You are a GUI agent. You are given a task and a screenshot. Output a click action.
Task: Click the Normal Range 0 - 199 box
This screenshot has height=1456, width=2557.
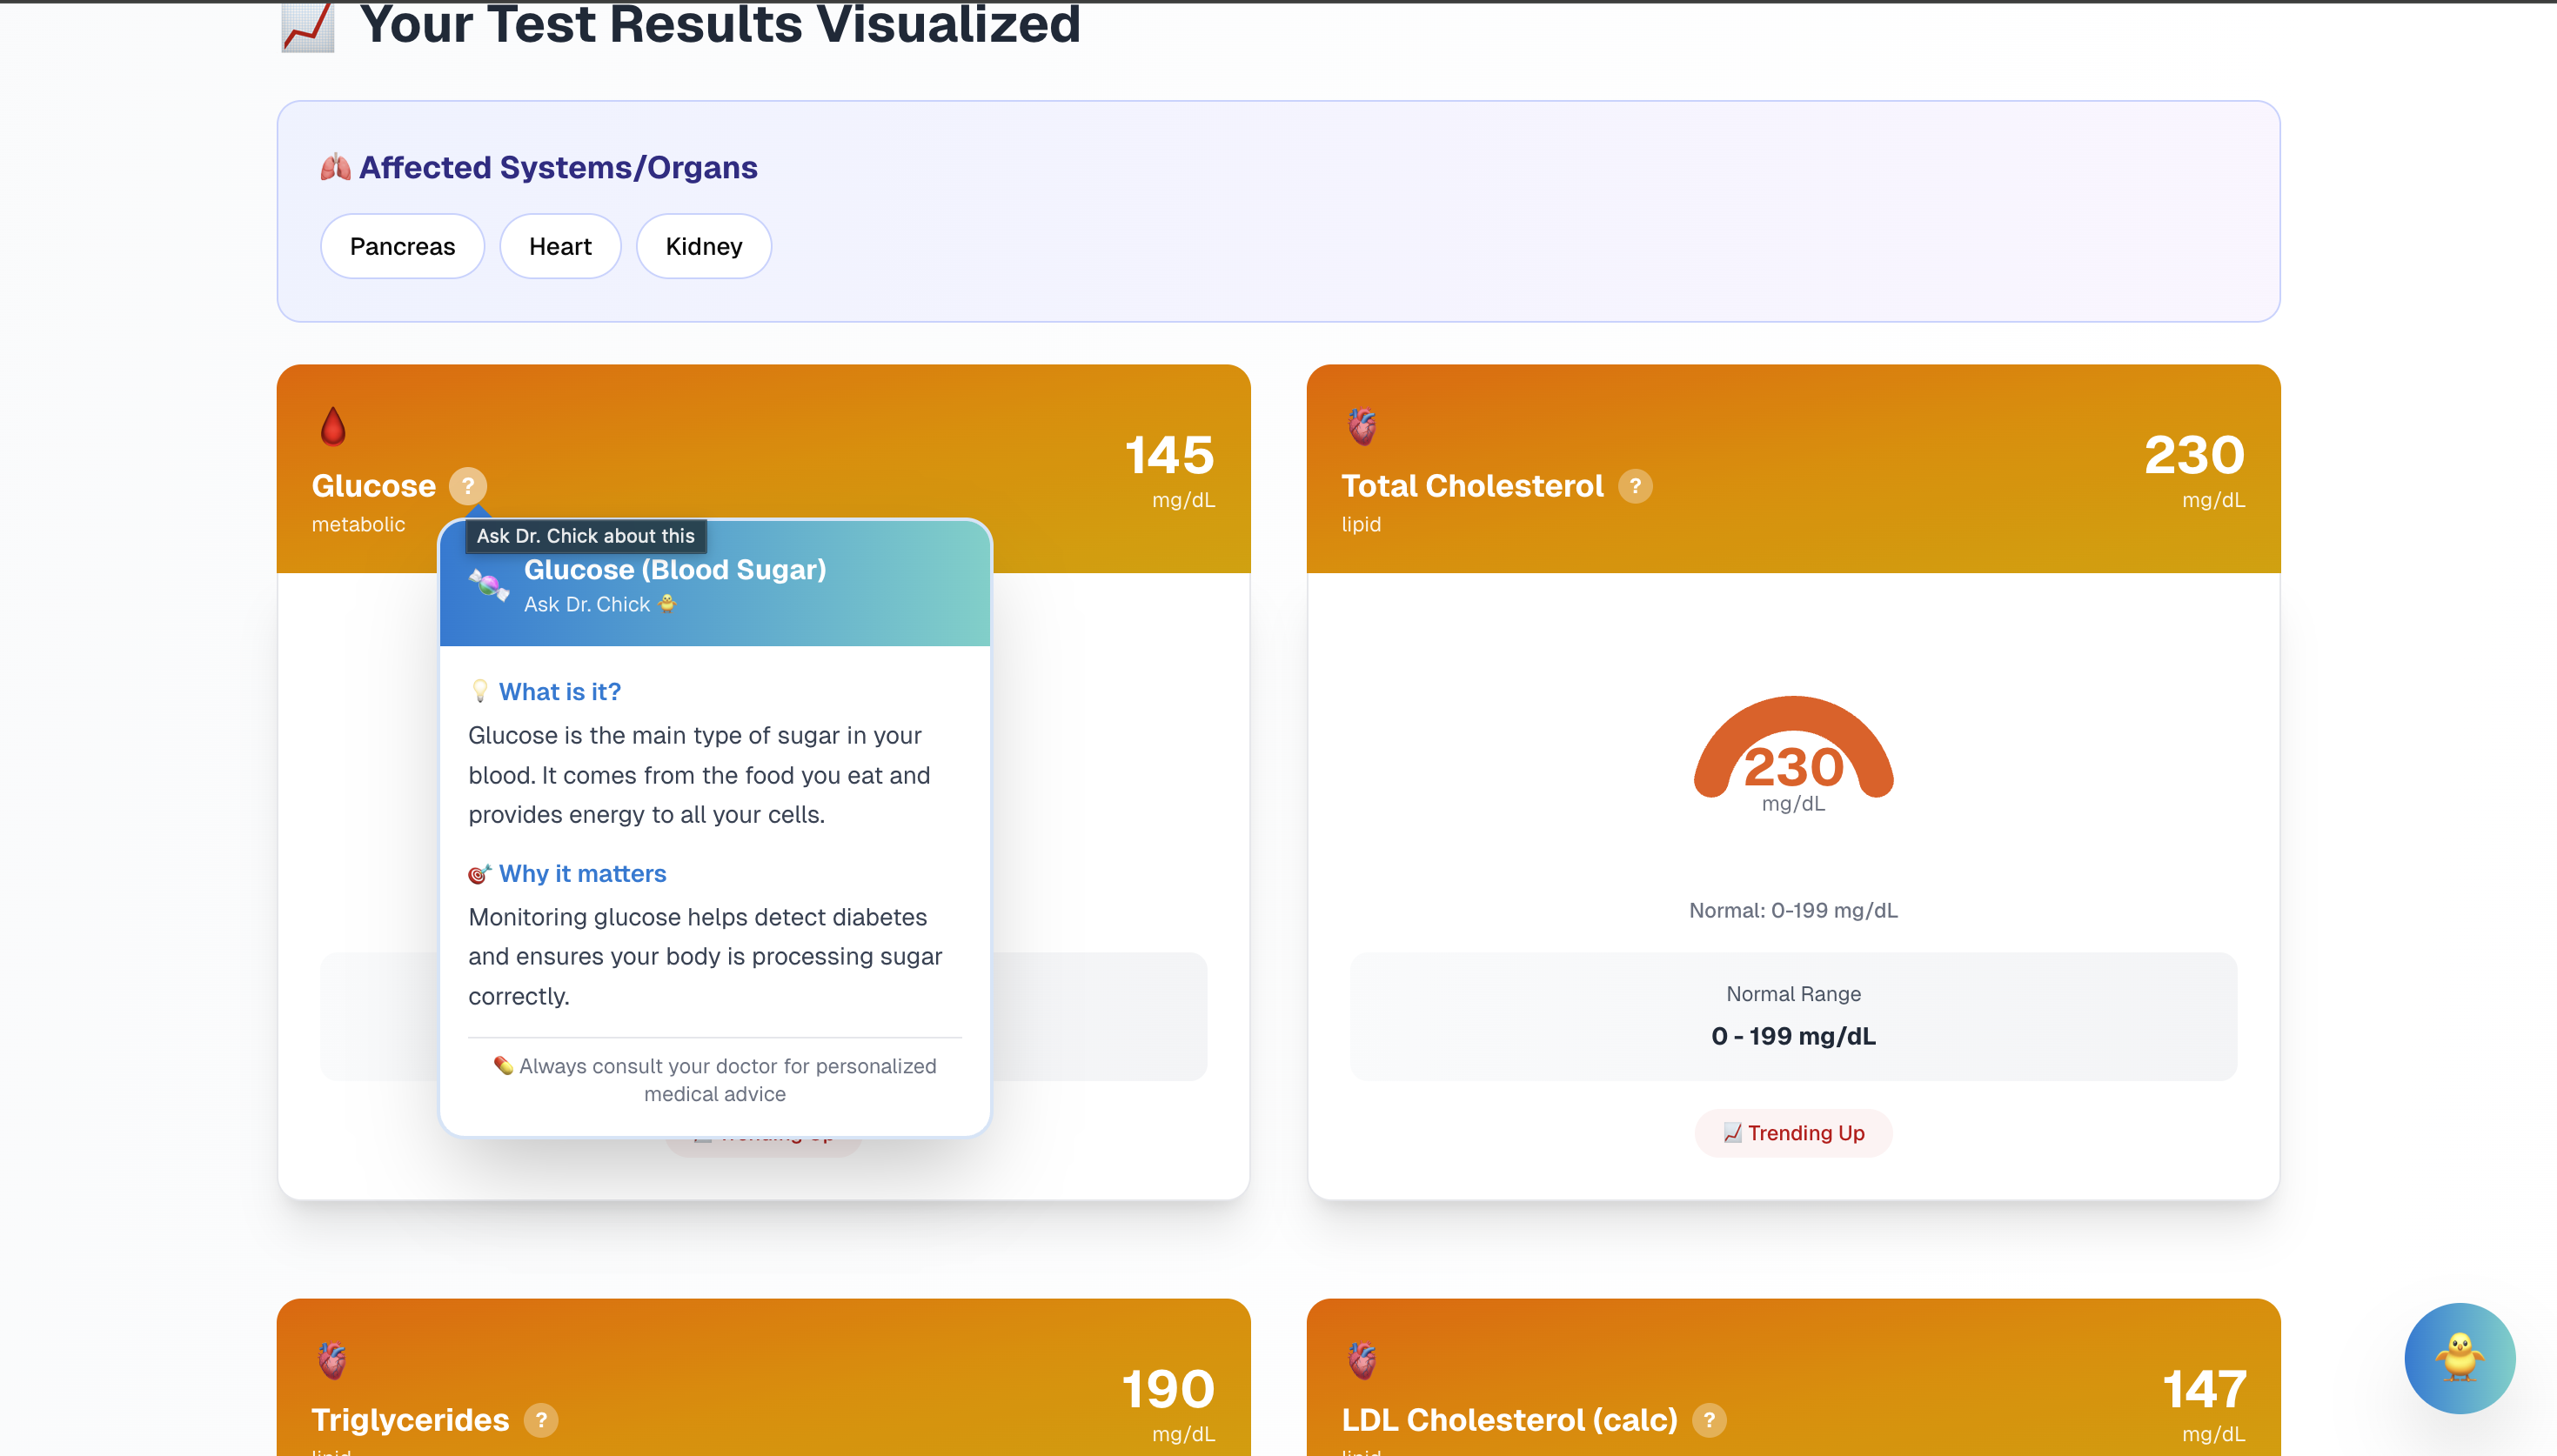1793,1016
